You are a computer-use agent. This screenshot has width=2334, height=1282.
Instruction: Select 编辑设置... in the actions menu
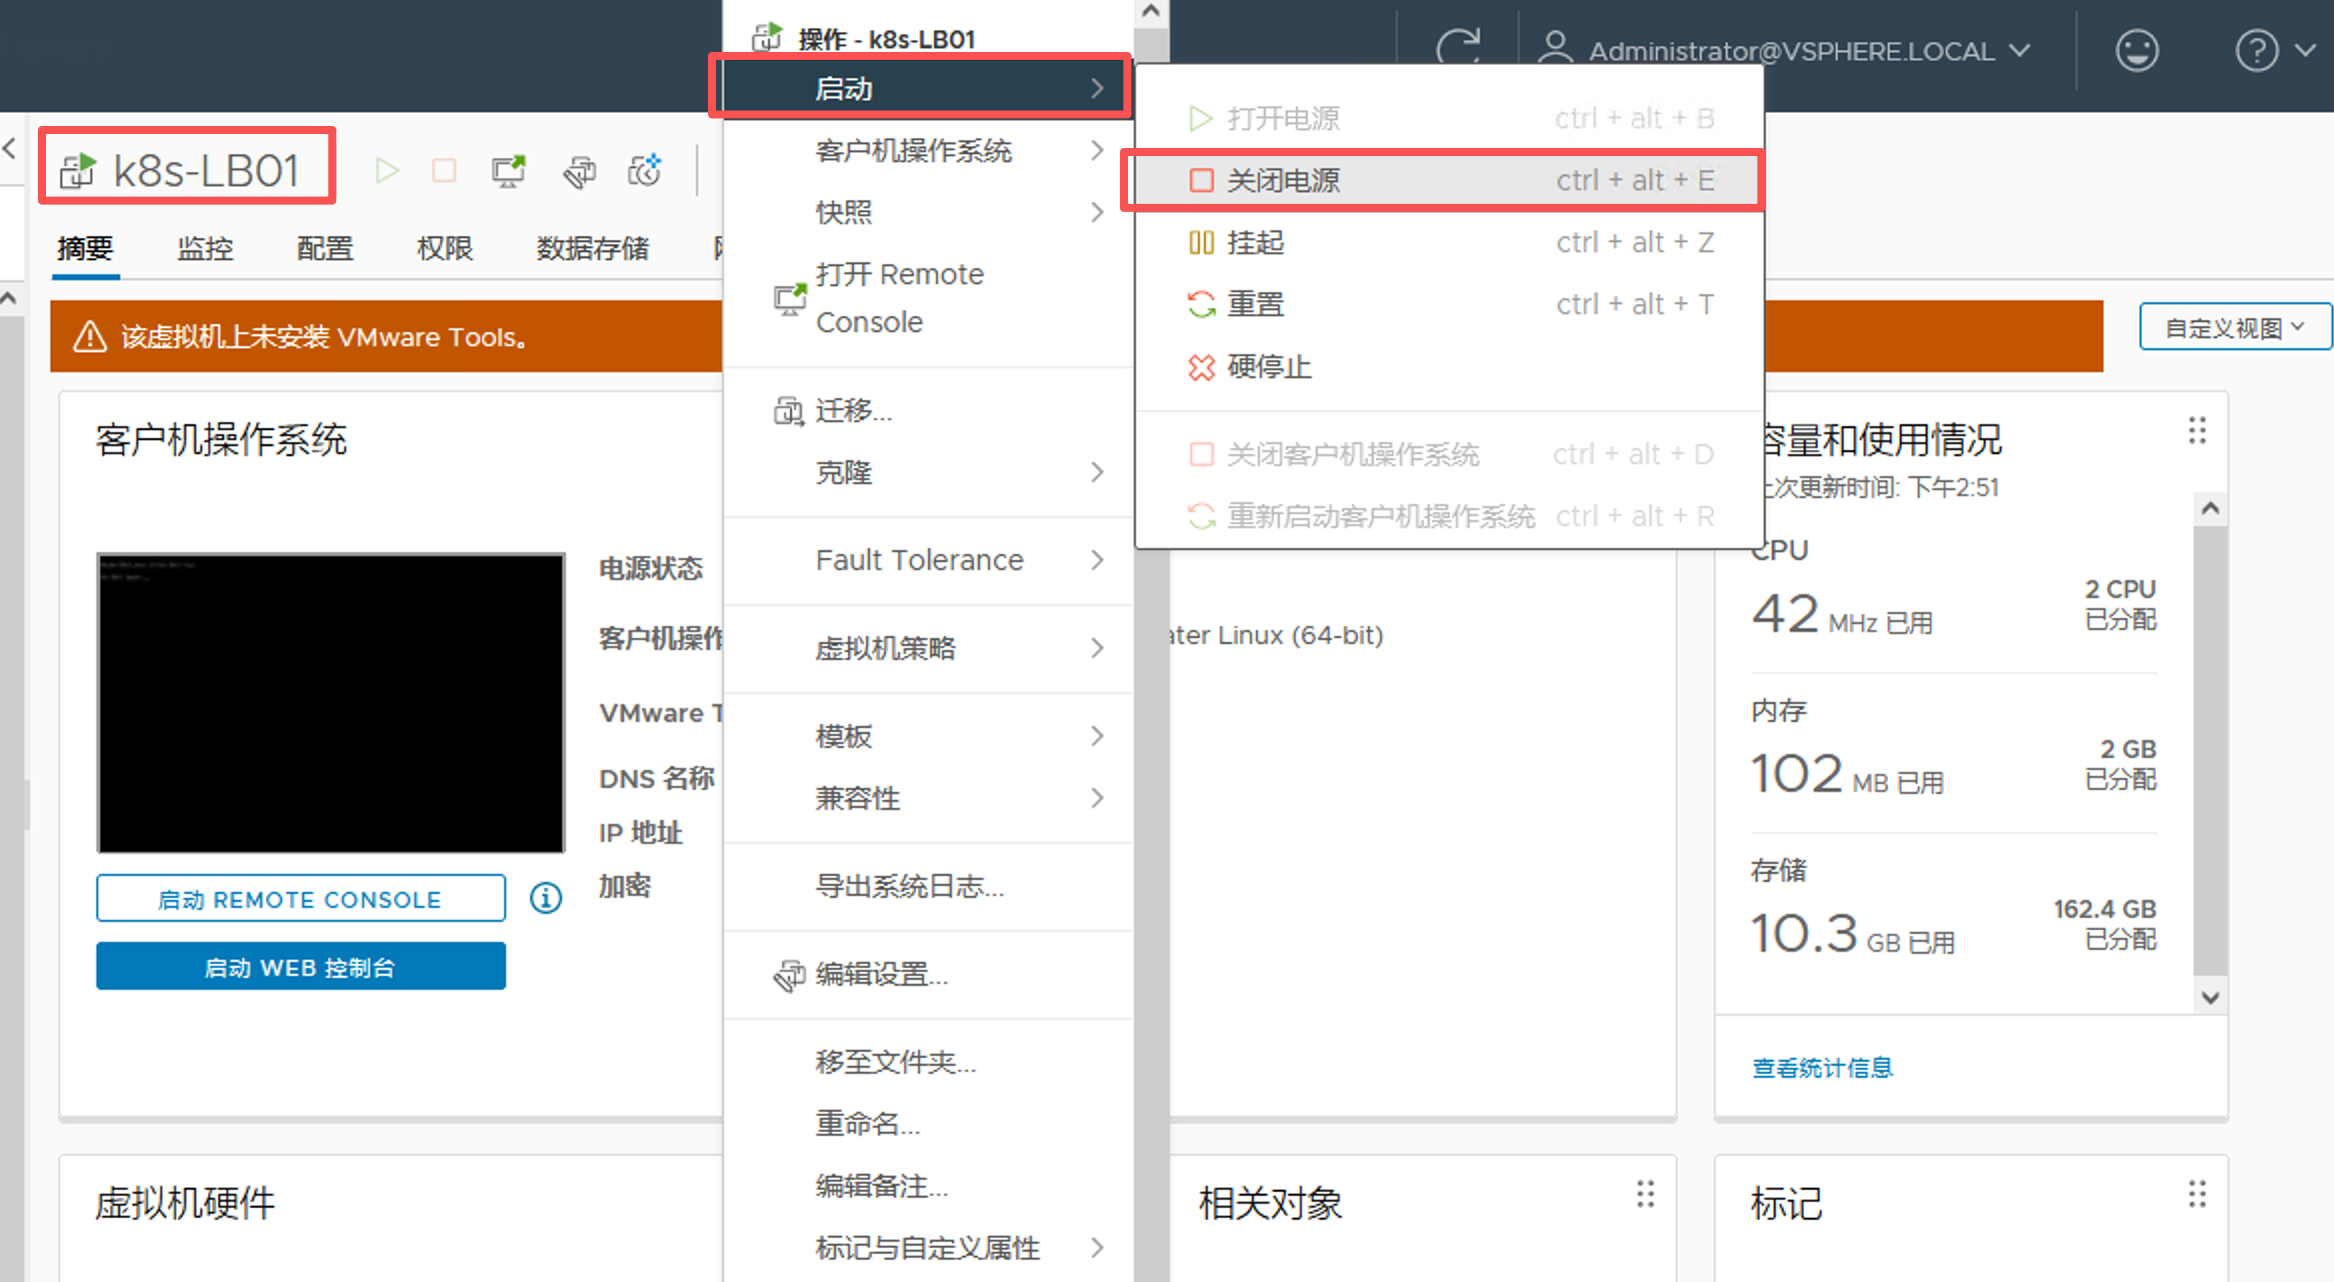point(928,973)
